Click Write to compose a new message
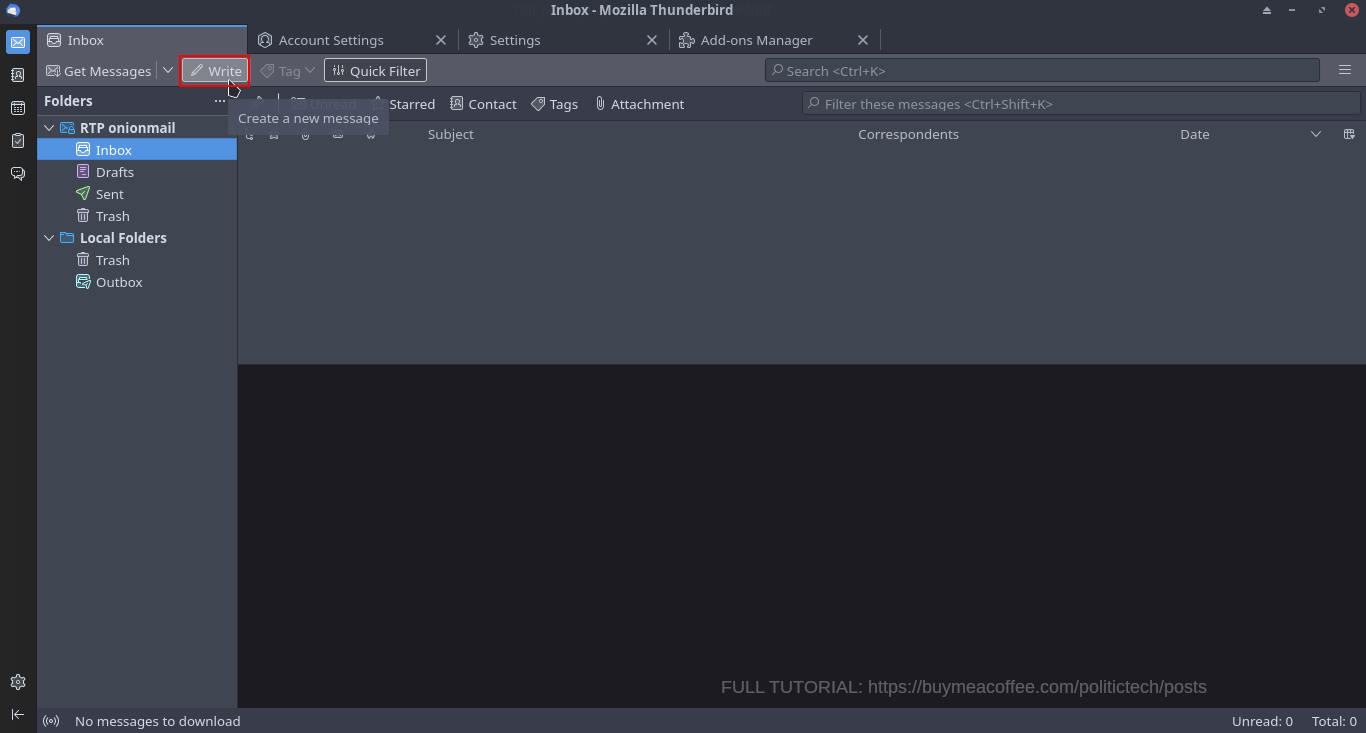The image size is (1366, 733). pos(215,71)
